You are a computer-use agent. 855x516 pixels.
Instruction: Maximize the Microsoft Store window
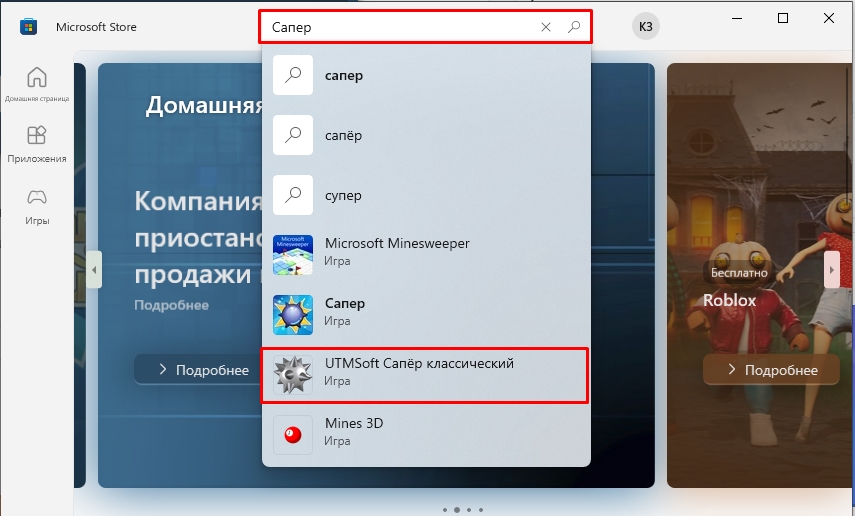coord(782,19)
